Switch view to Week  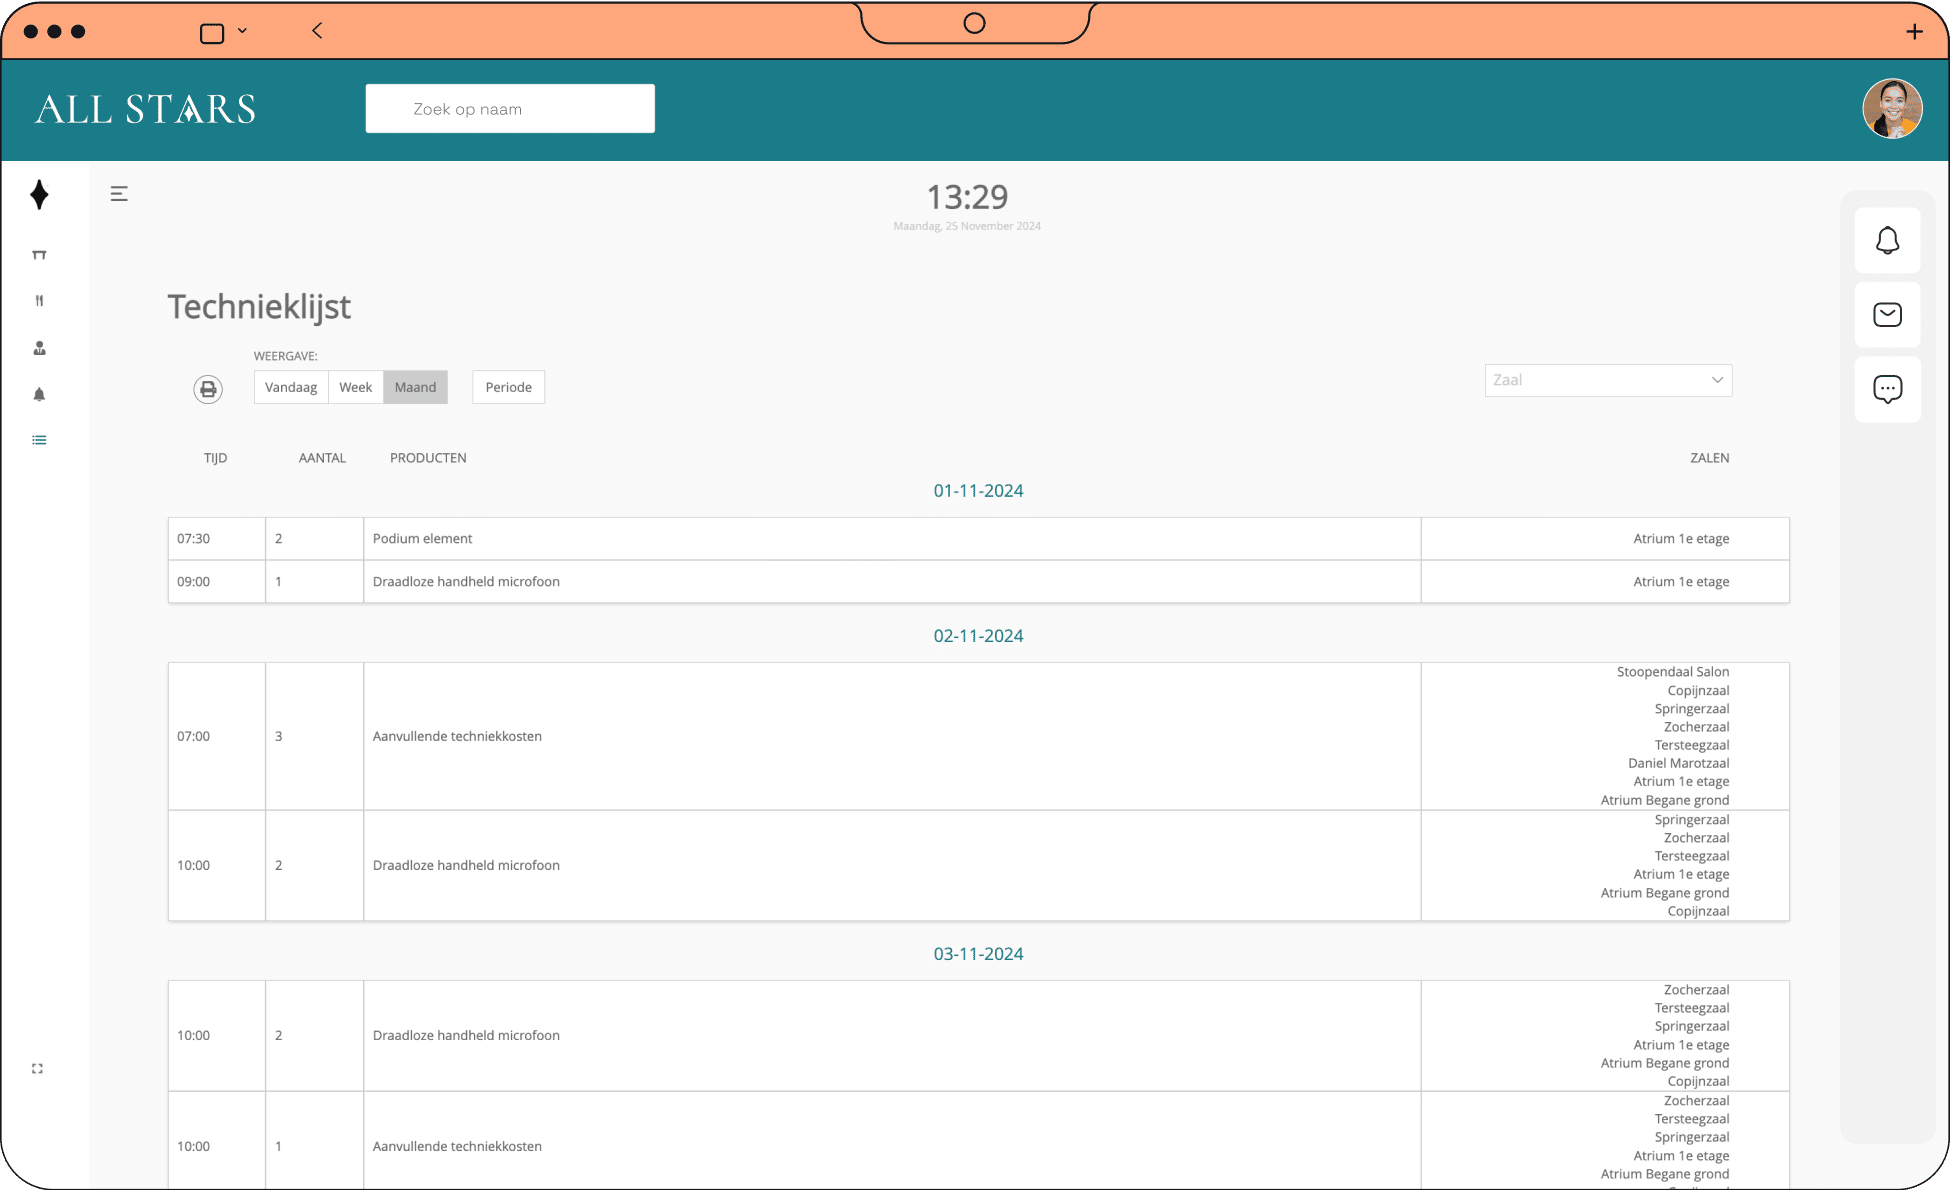tap(355, 387)
